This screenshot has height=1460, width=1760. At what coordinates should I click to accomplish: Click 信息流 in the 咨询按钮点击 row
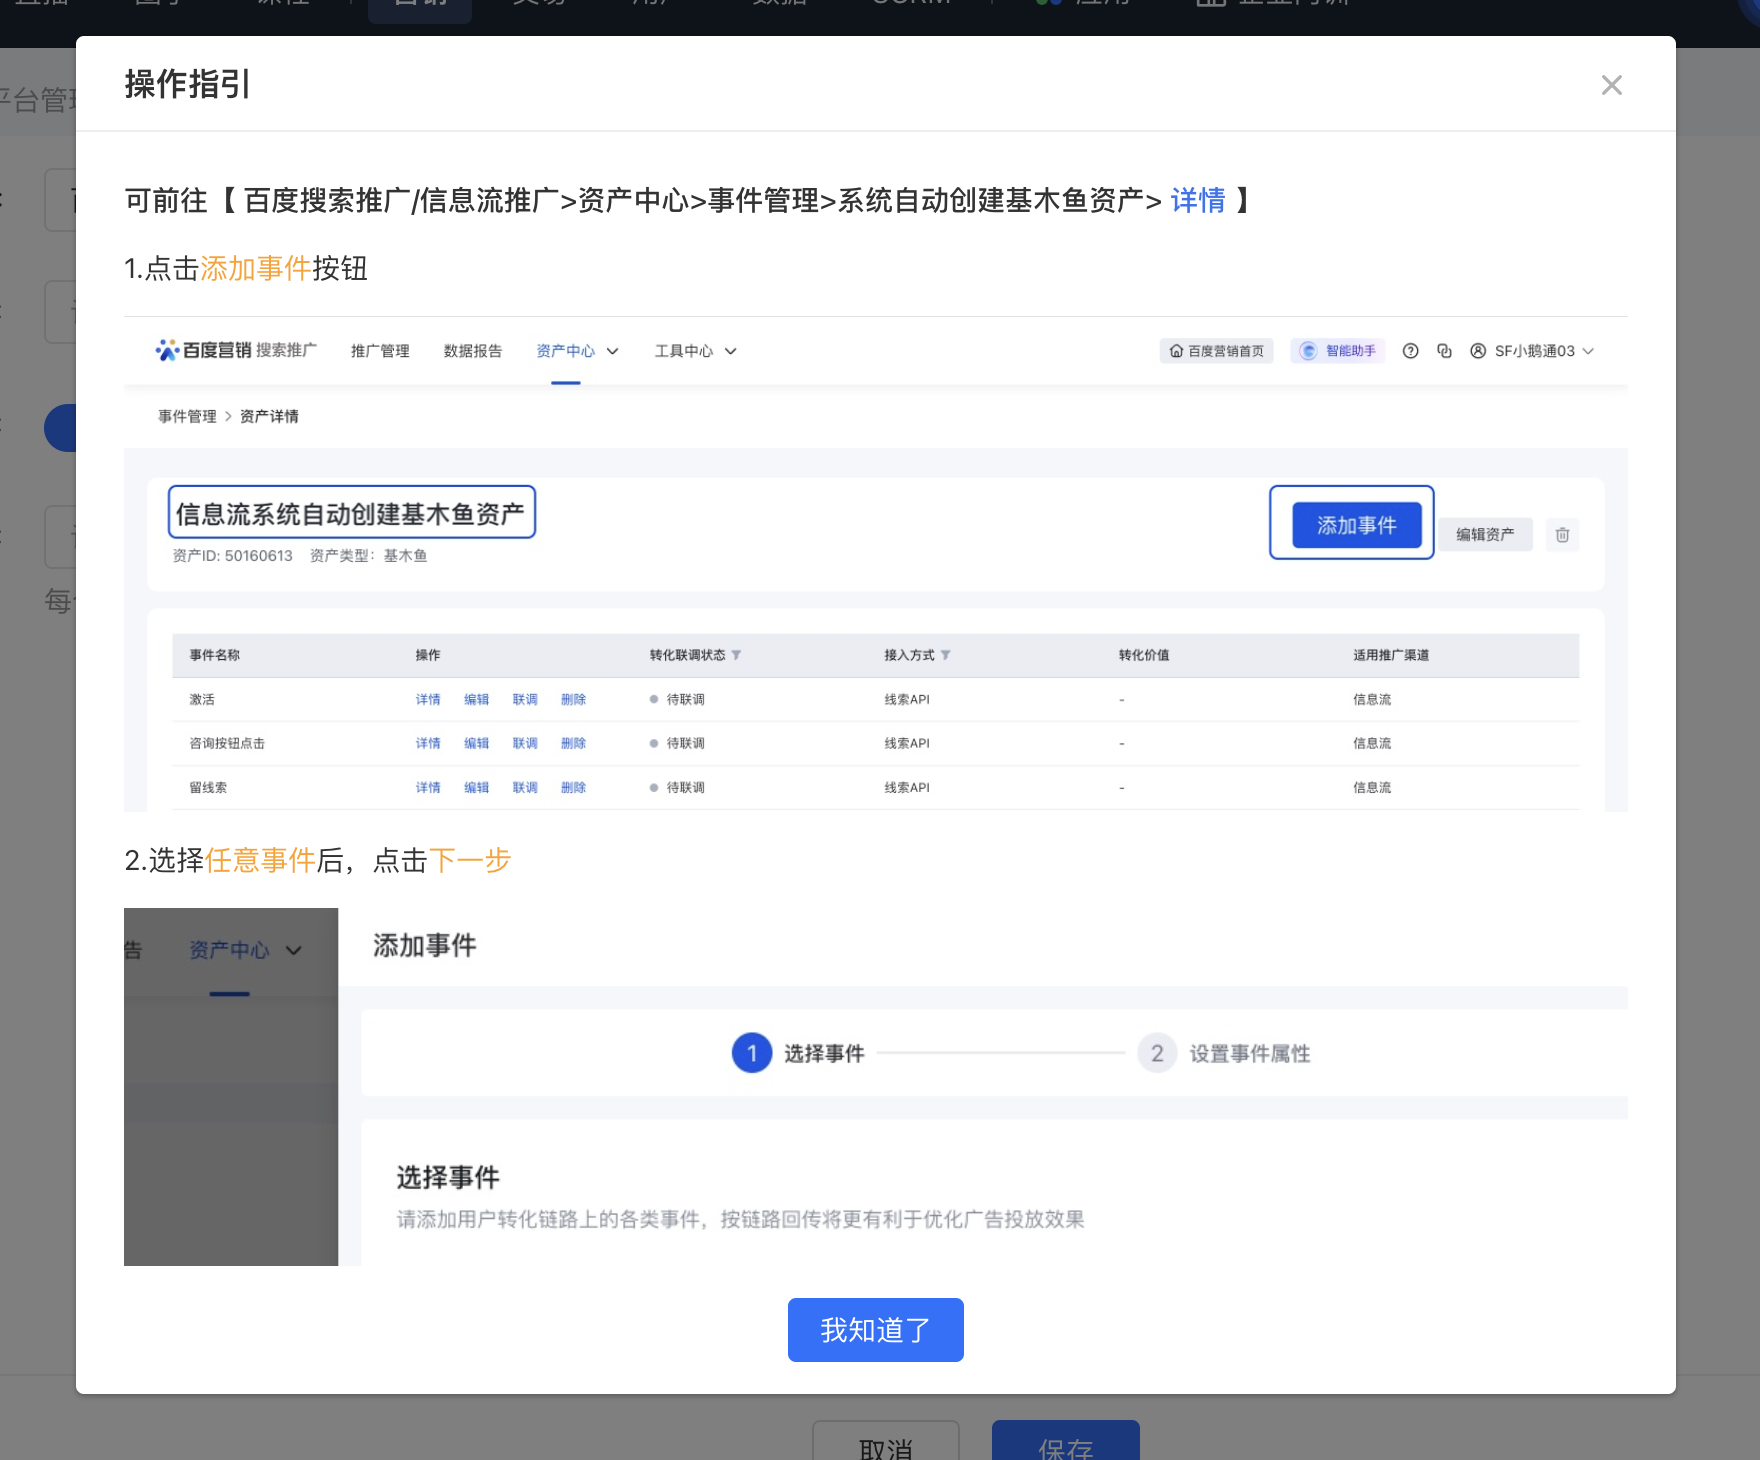coord(1372,744)
